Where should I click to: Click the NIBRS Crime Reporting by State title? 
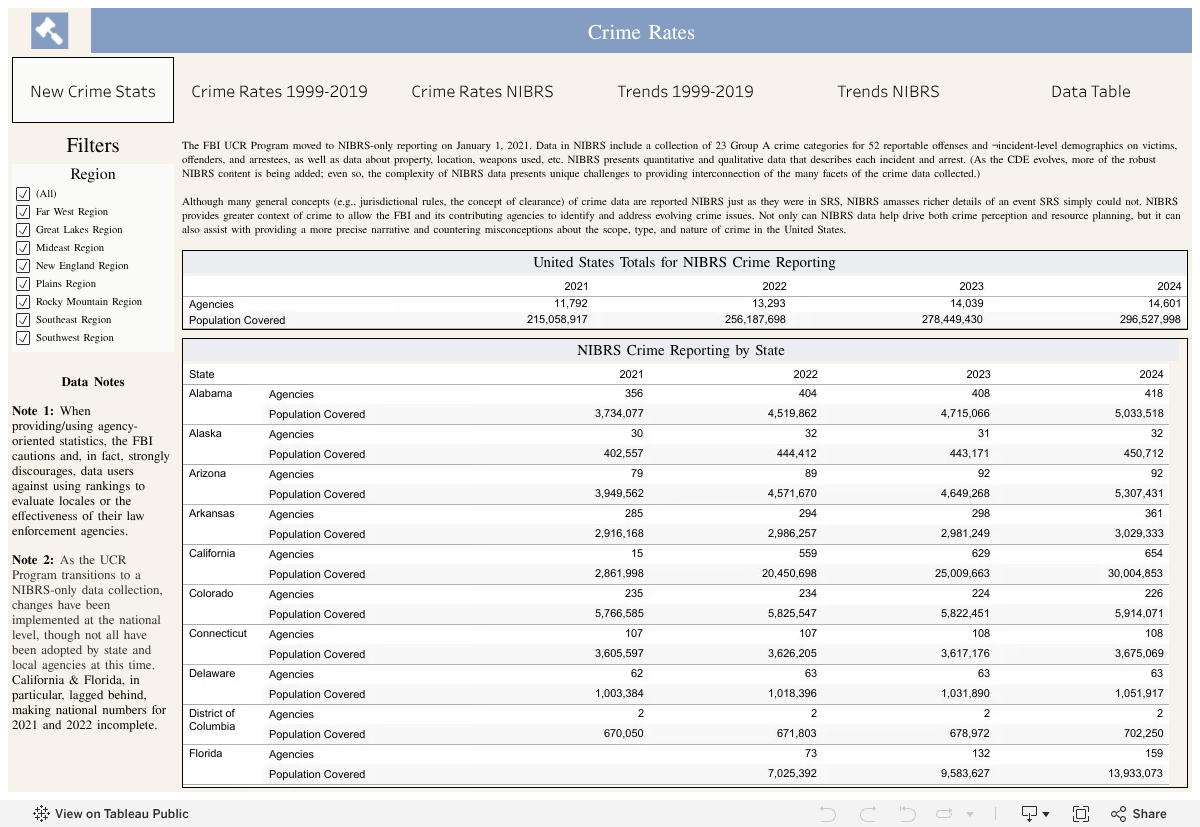(x=681, y=351)
